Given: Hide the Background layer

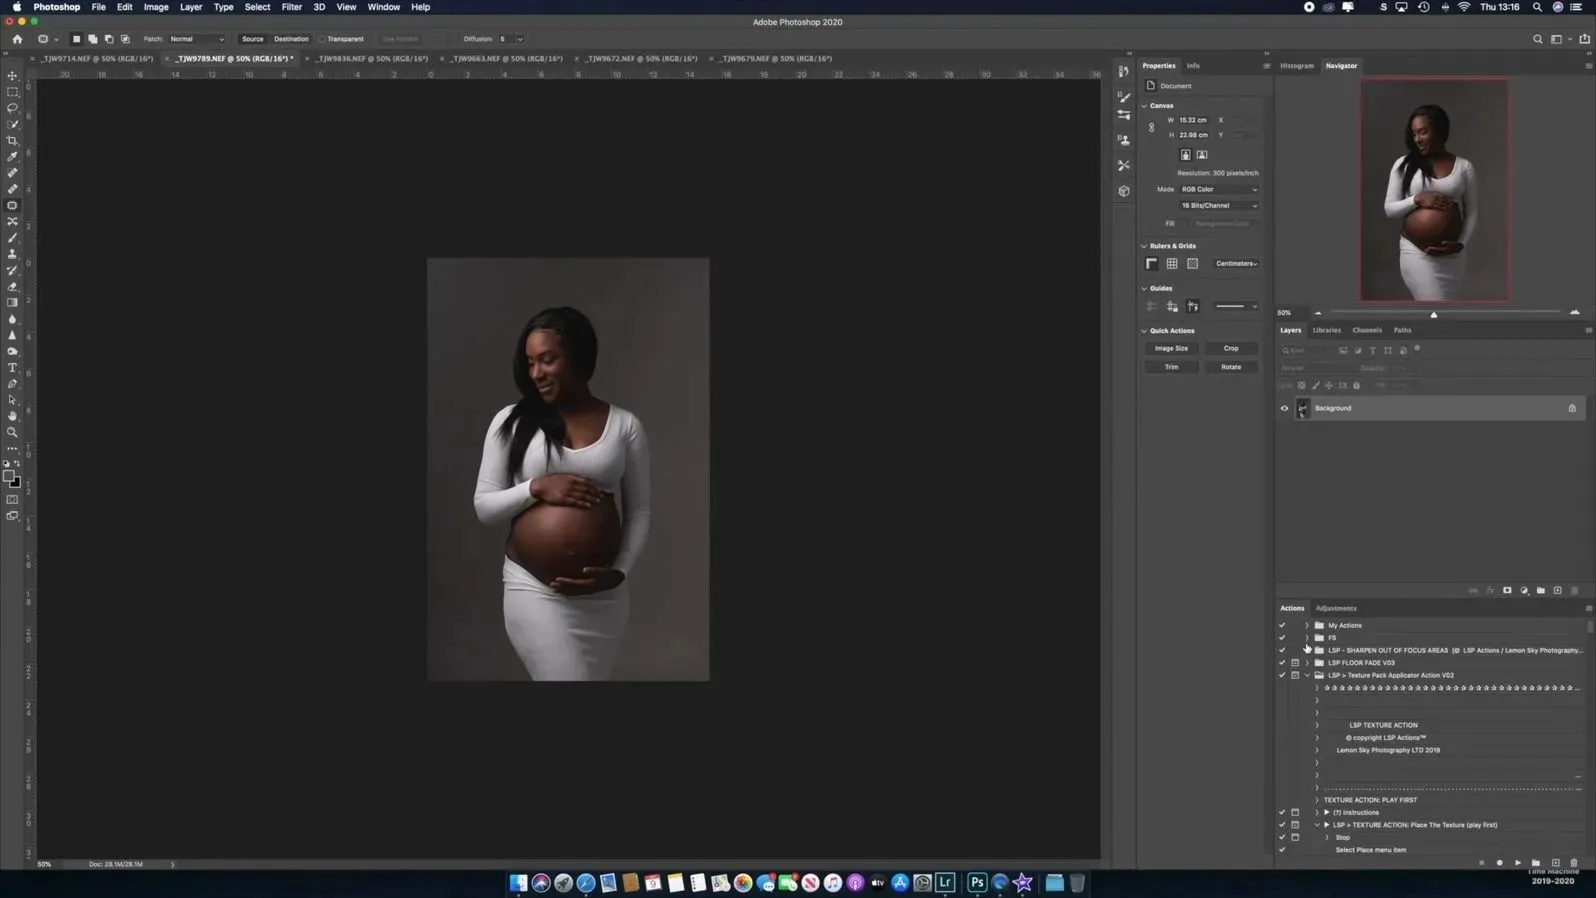Looking at the screenshot, I should pos(1285,408).
